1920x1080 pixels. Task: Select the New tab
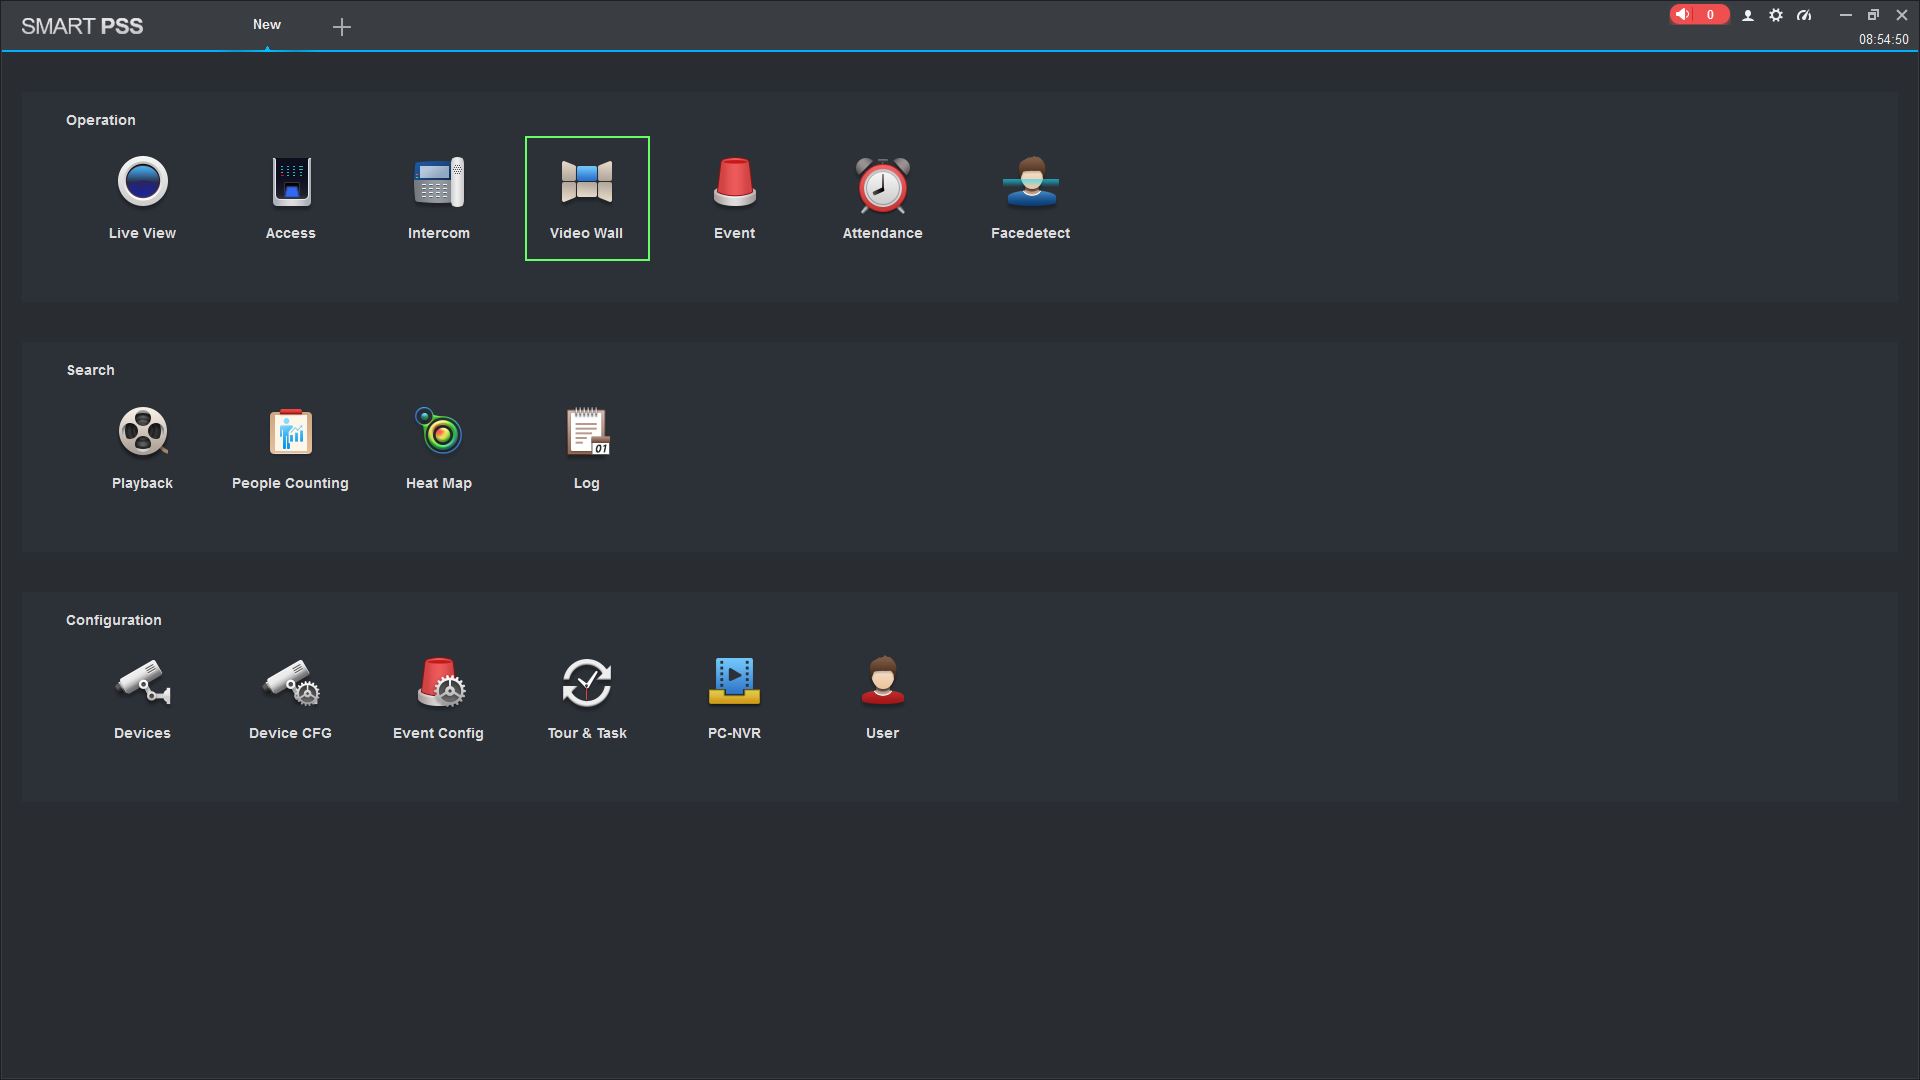point(267,25)
